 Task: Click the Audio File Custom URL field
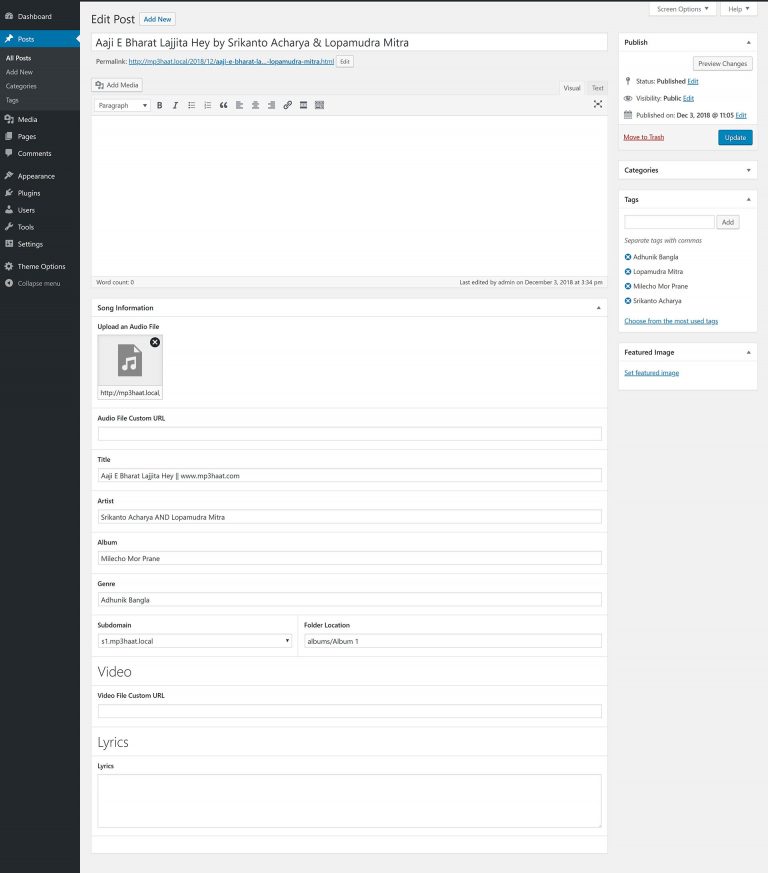[x=349, y=434]
